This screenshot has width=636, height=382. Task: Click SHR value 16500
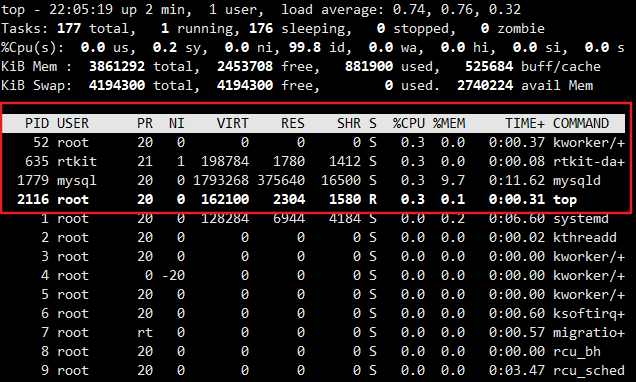tap(341, 180)
